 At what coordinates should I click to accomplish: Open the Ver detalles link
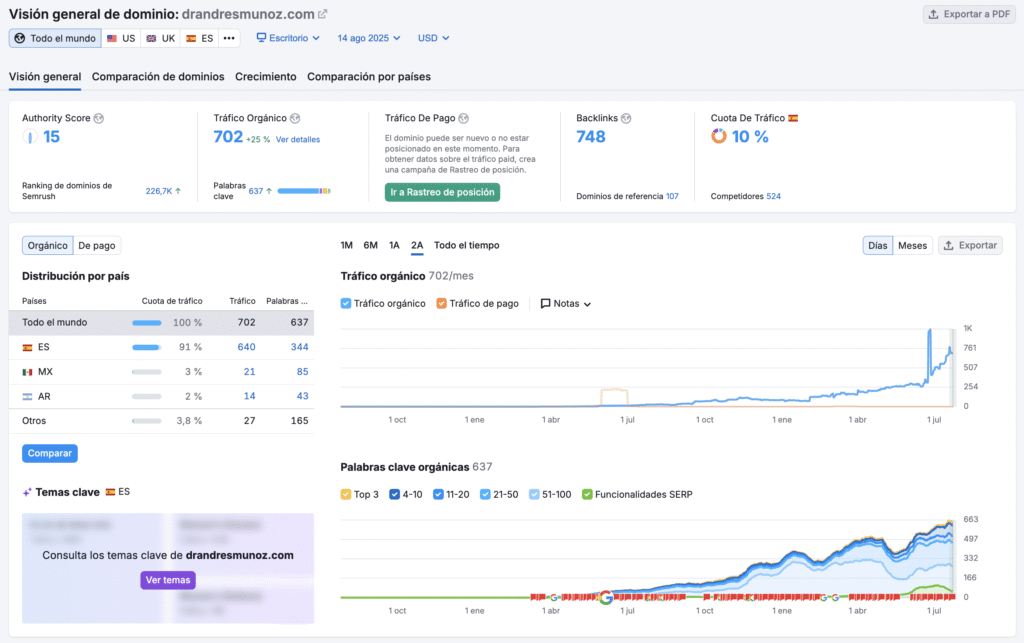[298, 139]
